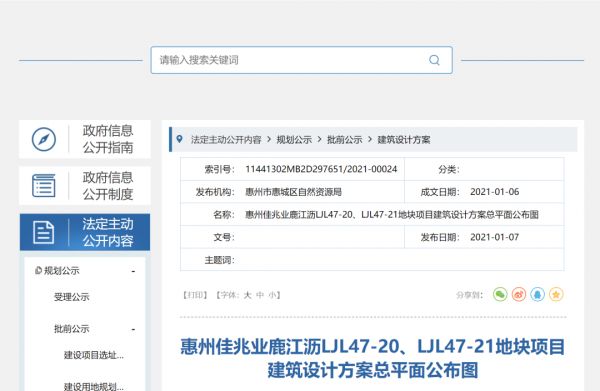The image size is (600, 391).
Task: Go to 法定主动公开内容 breadcrumb link
Action: (226, 140)
